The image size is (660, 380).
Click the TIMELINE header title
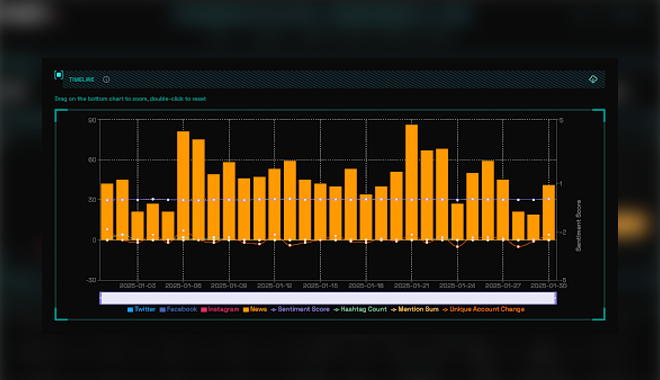82,80
